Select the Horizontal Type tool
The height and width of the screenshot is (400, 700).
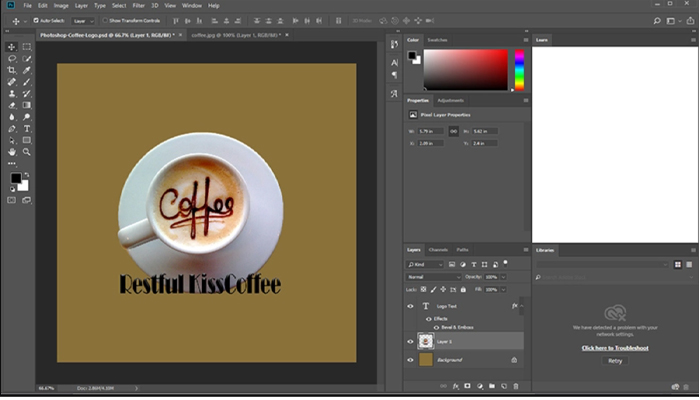(x=26, y=129)
